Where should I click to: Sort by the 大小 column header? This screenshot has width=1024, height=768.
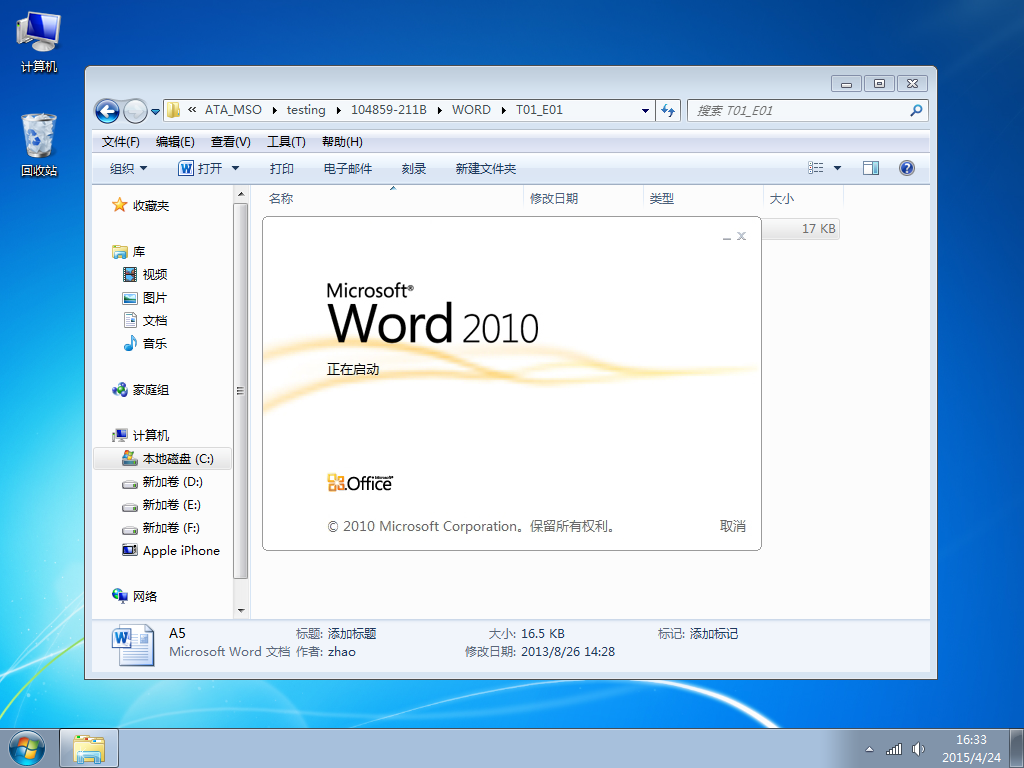click(782, 199)
